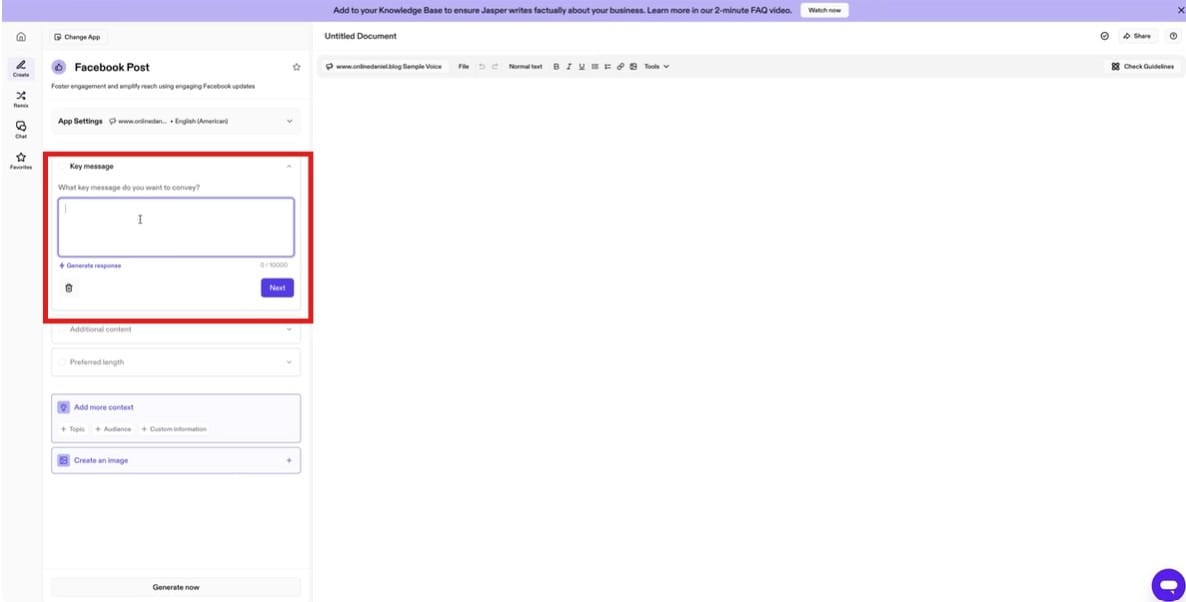Select the Sample Voice brand voice
This screenshot has width=1186, height=602.
click(x=383, y=67)
